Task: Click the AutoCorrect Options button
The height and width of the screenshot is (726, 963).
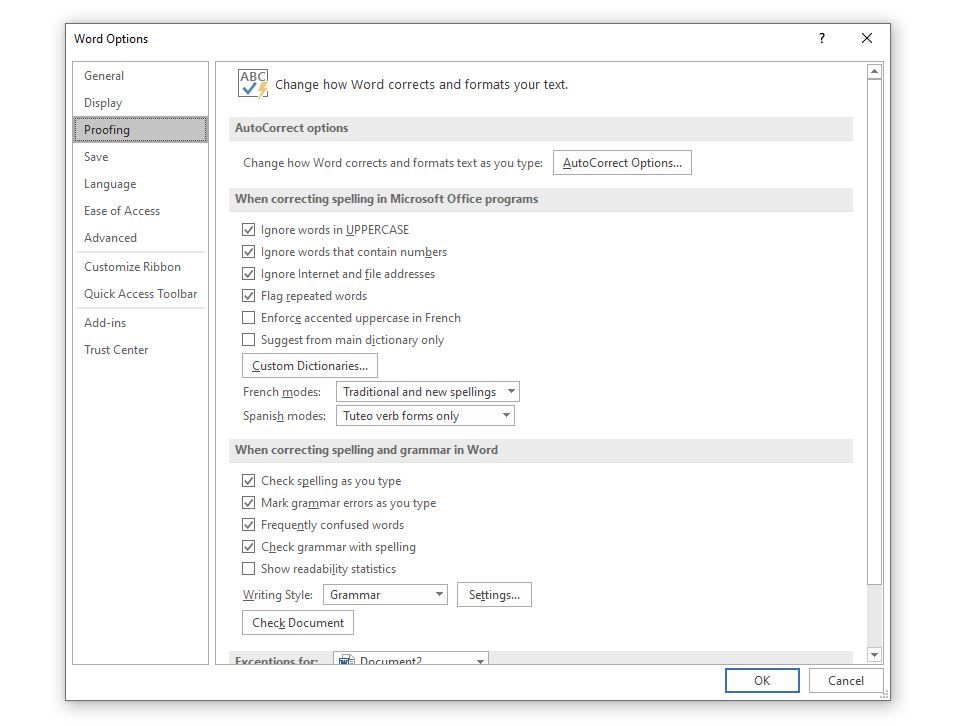Action: pos(622,162)
